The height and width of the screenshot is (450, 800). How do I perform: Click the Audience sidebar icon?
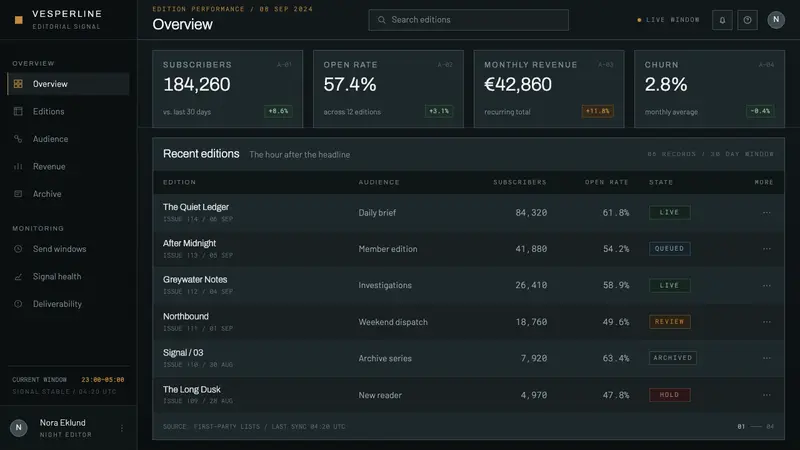(18, 139)
